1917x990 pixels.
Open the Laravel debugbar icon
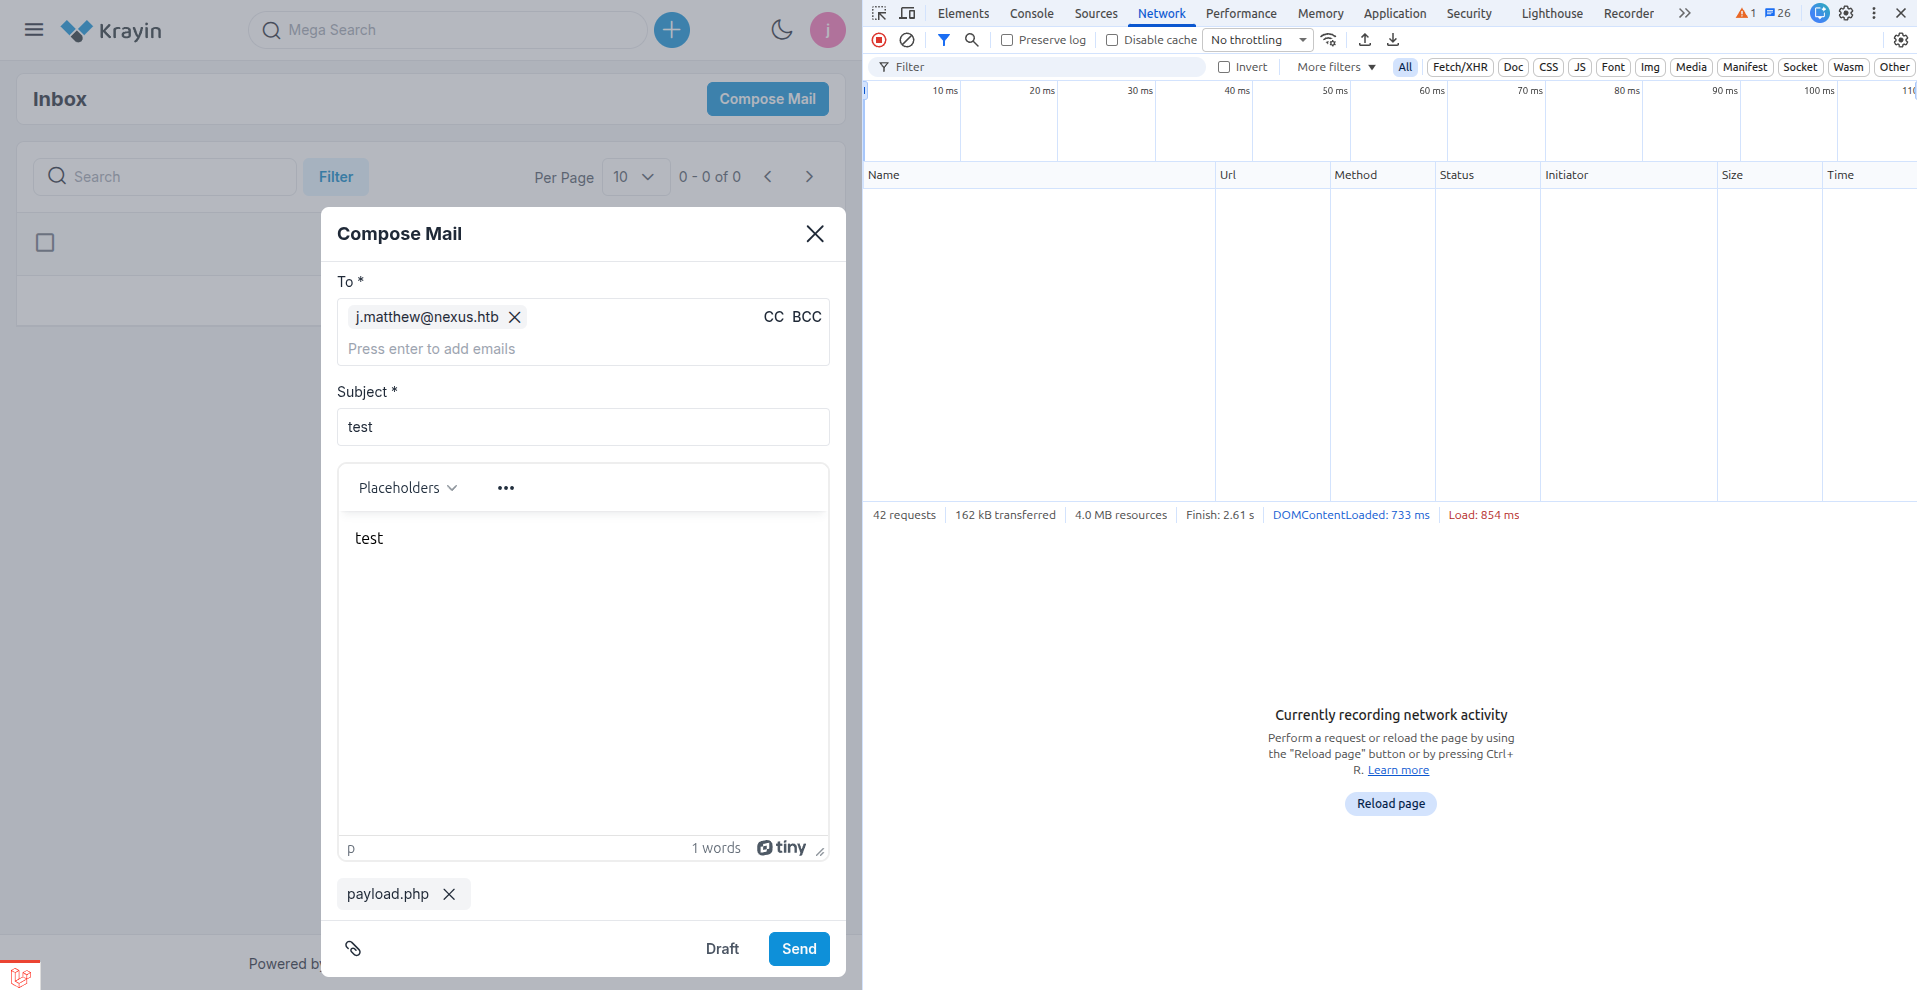20,977
